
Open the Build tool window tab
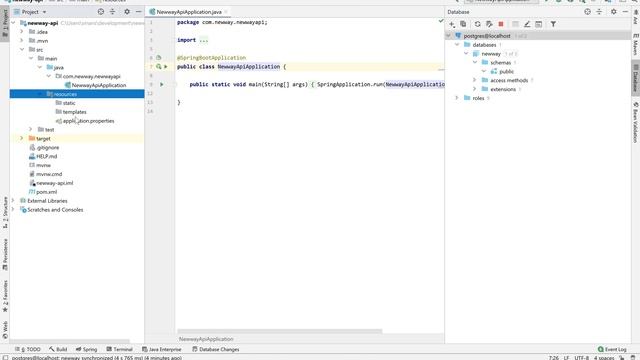click(x=58, y=349)
